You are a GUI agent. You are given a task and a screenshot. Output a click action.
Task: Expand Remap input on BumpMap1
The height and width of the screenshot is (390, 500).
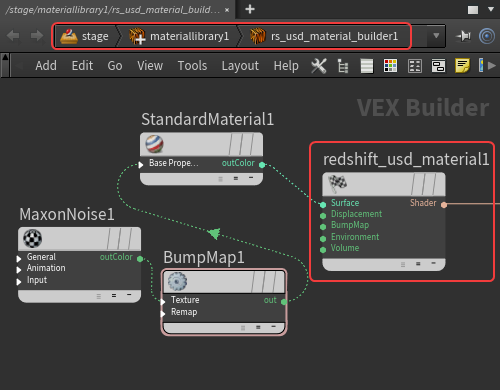pos(163,314)
